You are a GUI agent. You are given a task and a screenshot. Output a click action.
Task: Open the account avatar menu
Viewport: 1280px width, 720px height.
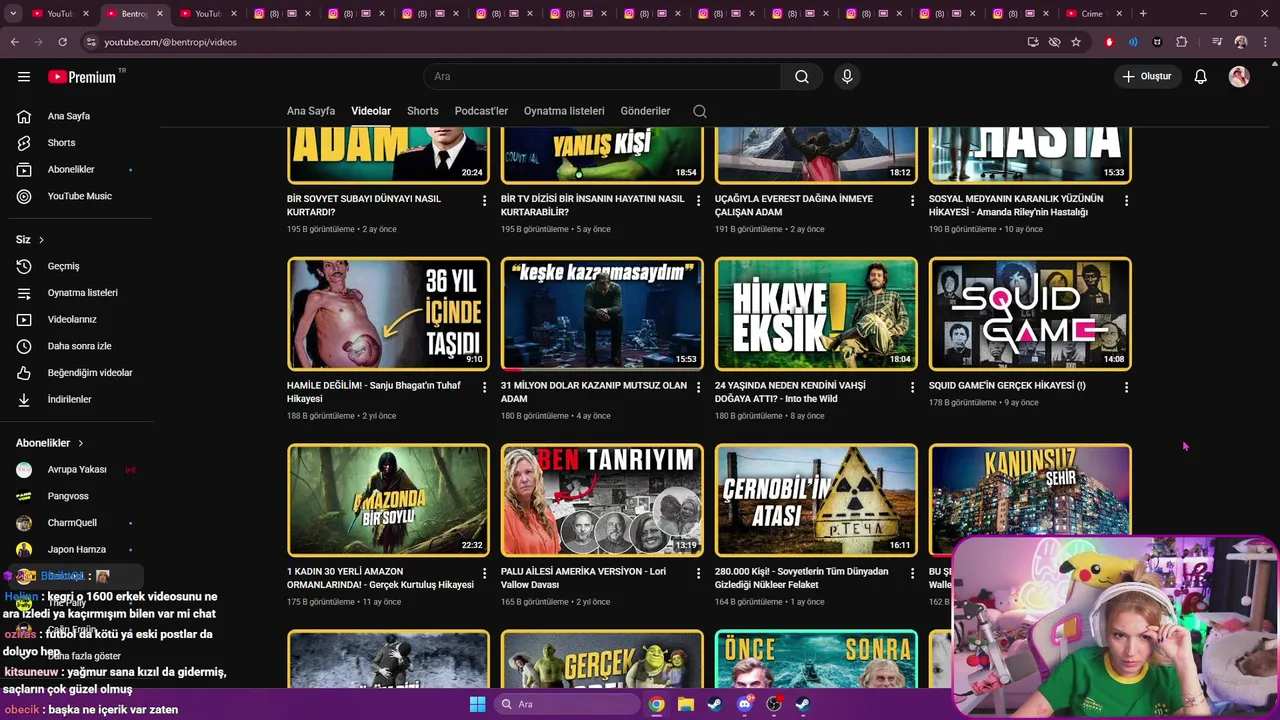click(x=1239, y=77)
